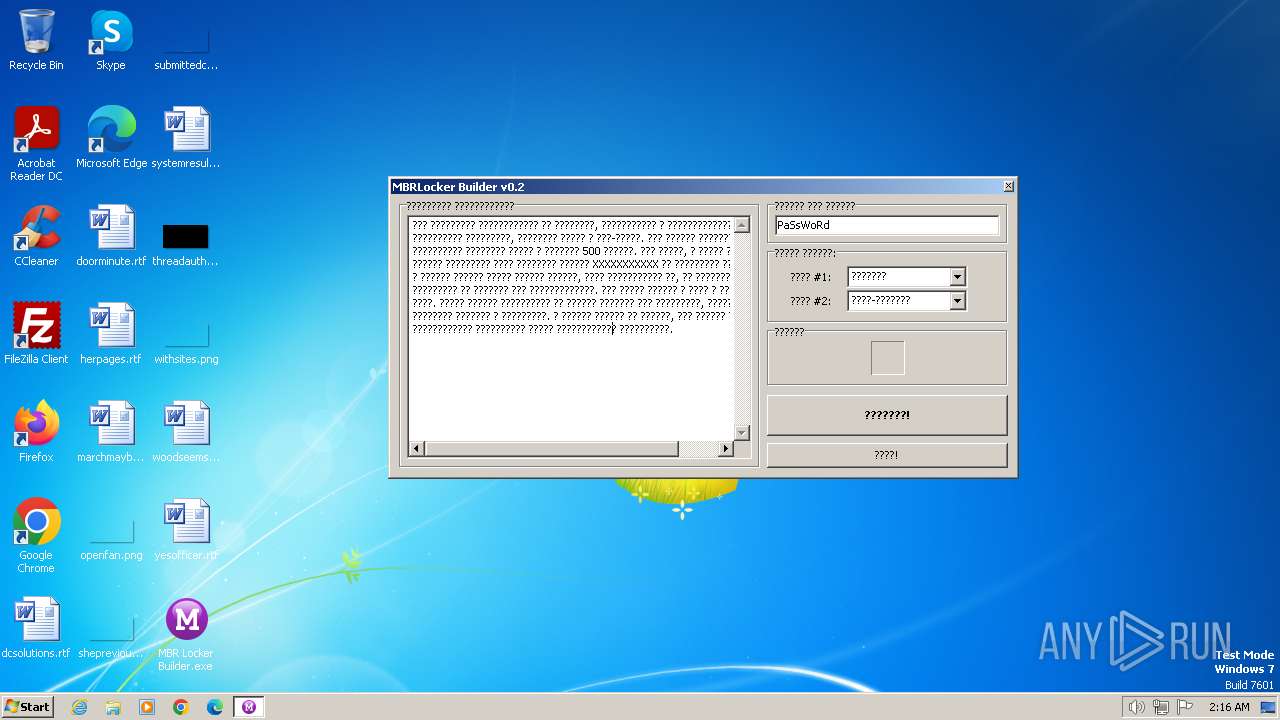Select the Acrobat Reader DC shortcut
This screenshot has width=1280, height=720.
(36, 144)
